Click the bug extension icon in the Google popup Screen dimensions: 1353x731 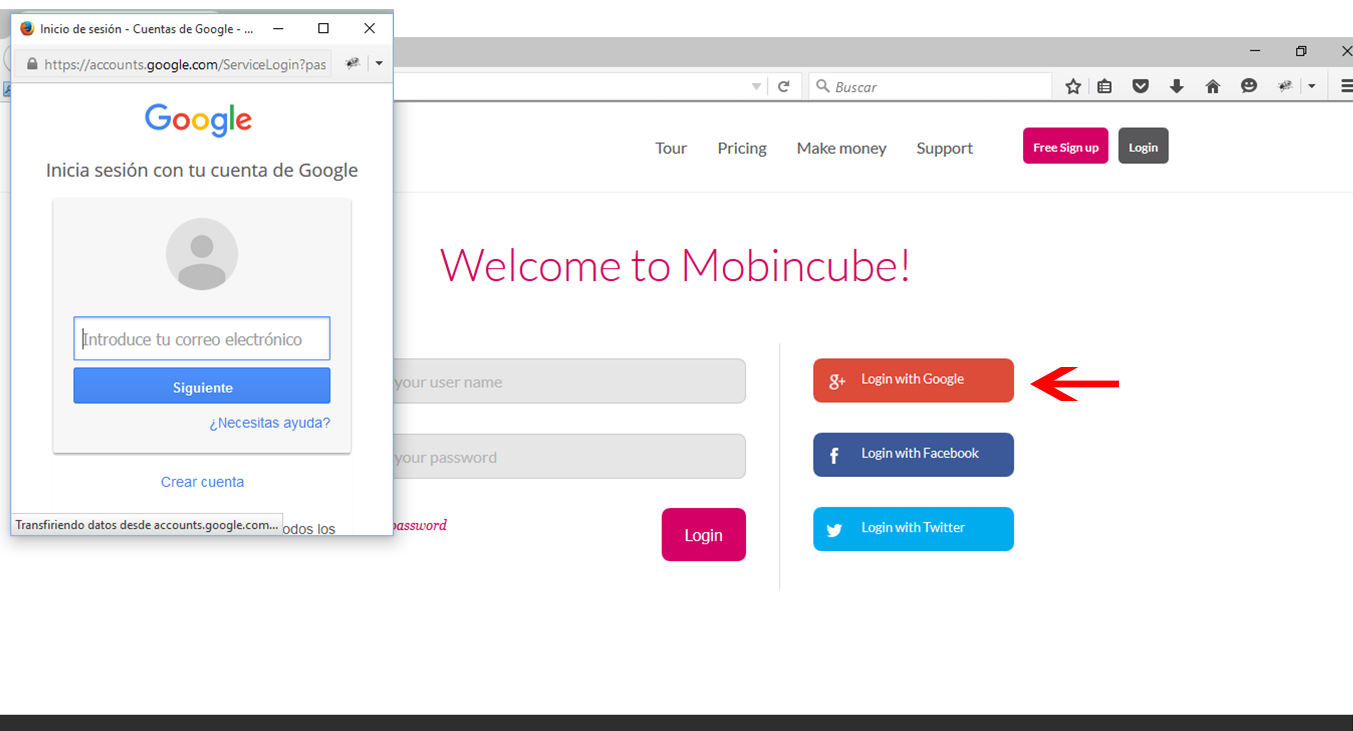tap(352, 63)
